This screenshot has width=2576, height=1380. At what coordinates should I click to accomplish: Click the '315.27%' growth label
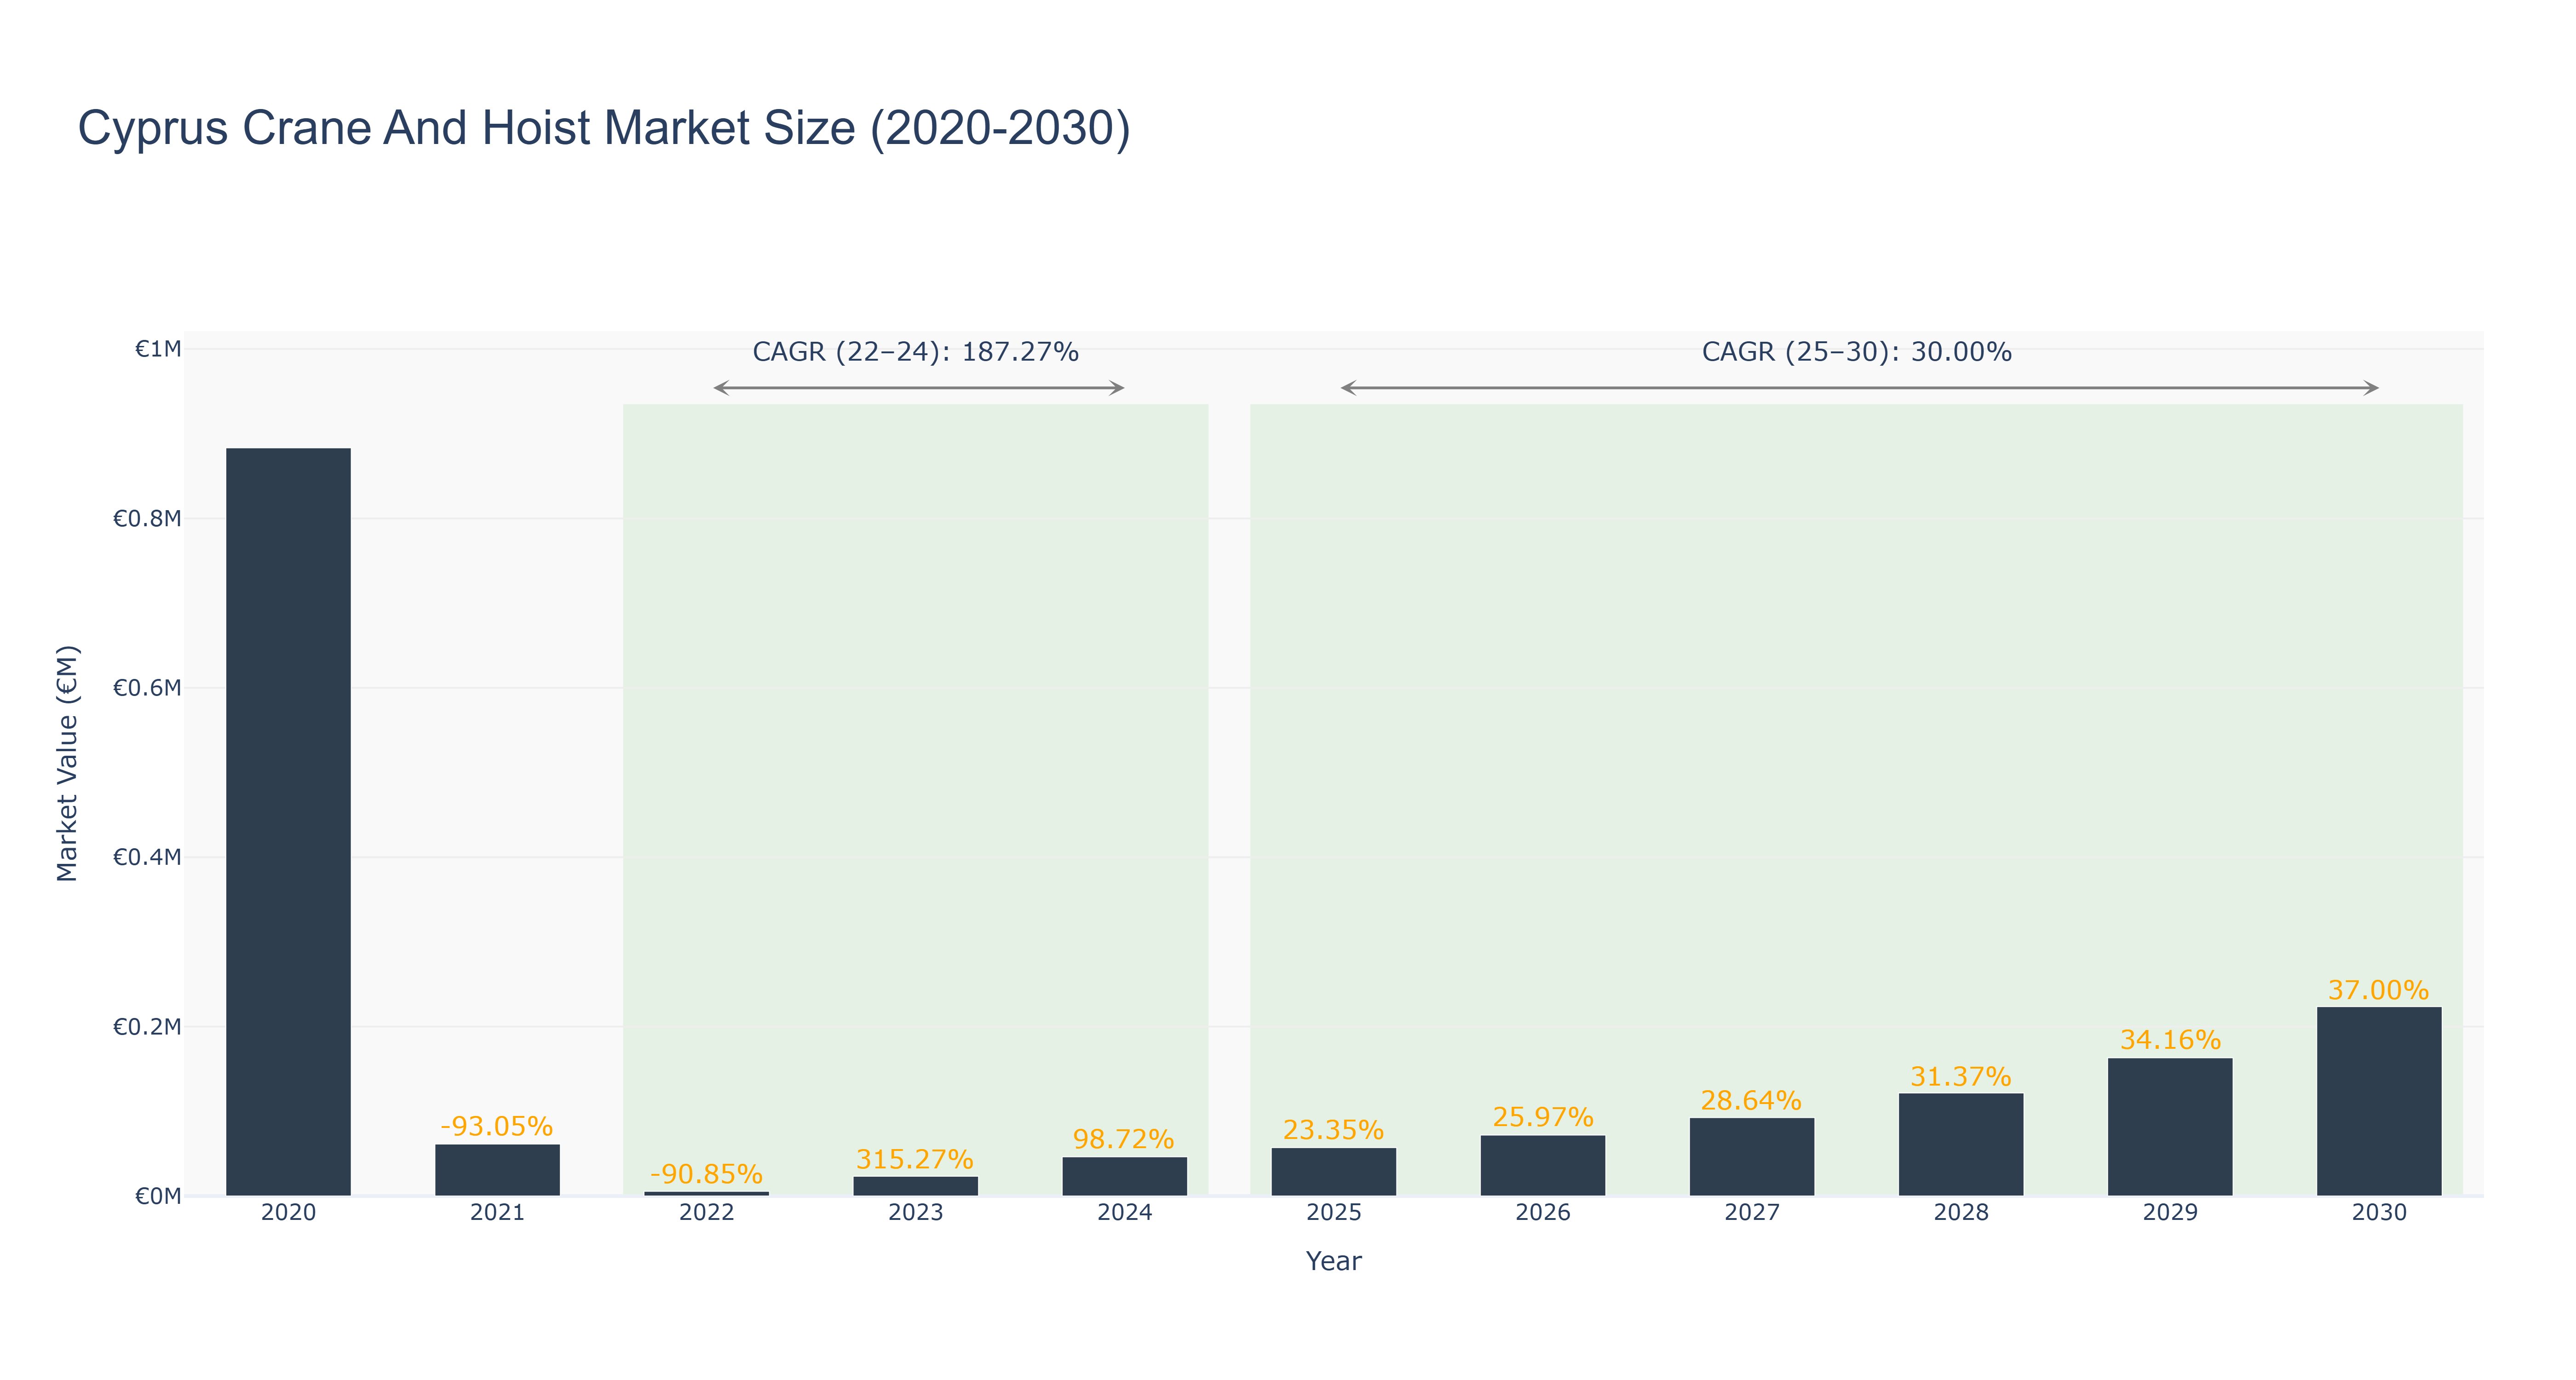click(x=915, y=1159)
